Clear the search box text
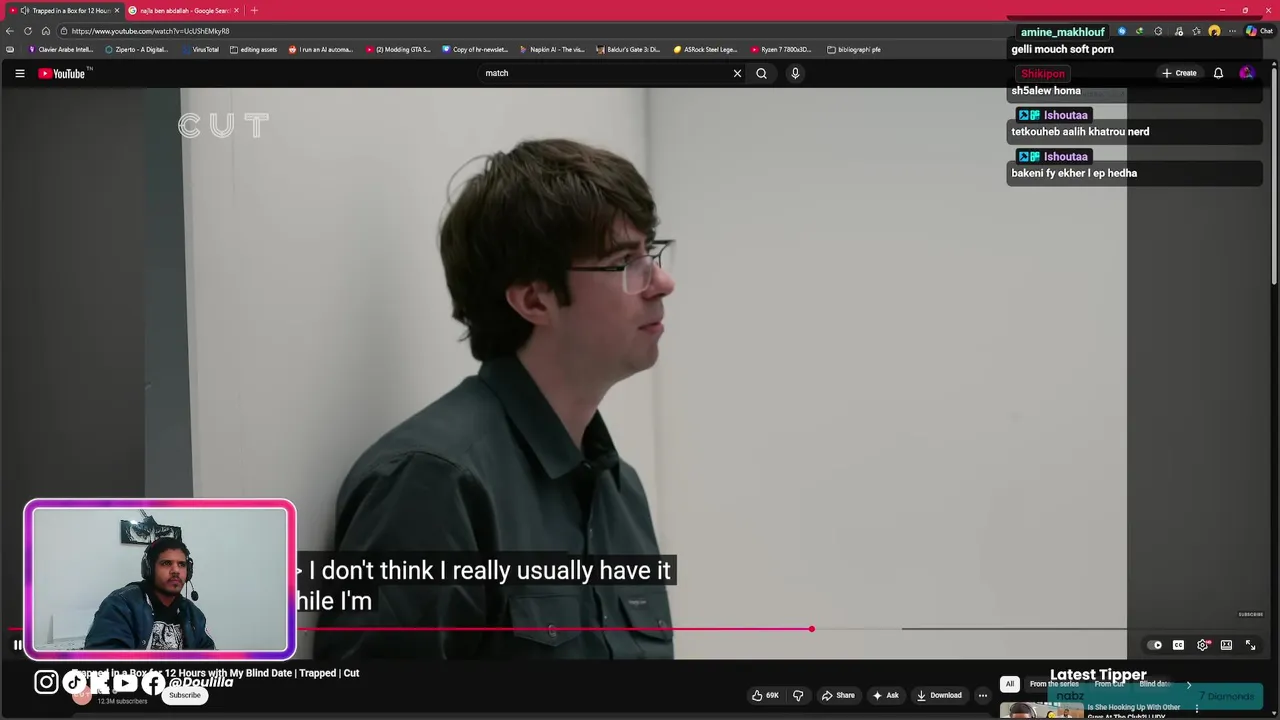 737,73
